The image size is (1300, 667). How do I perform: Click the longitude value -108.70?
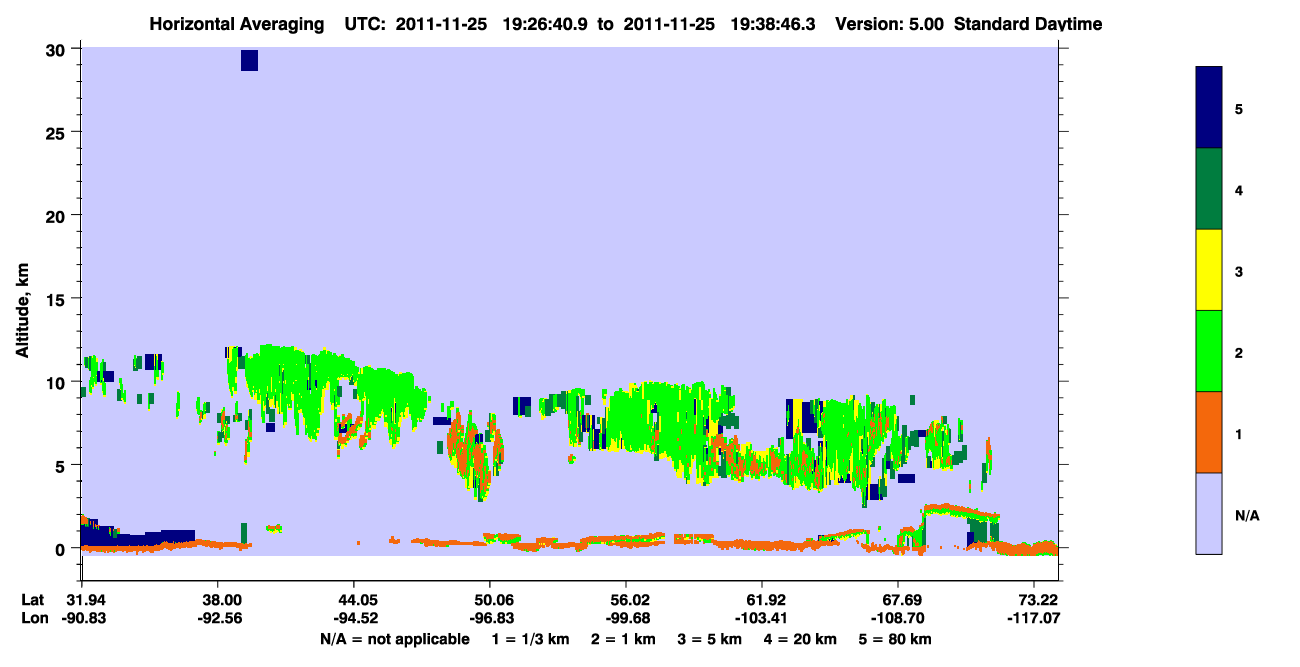pos(897,618)
